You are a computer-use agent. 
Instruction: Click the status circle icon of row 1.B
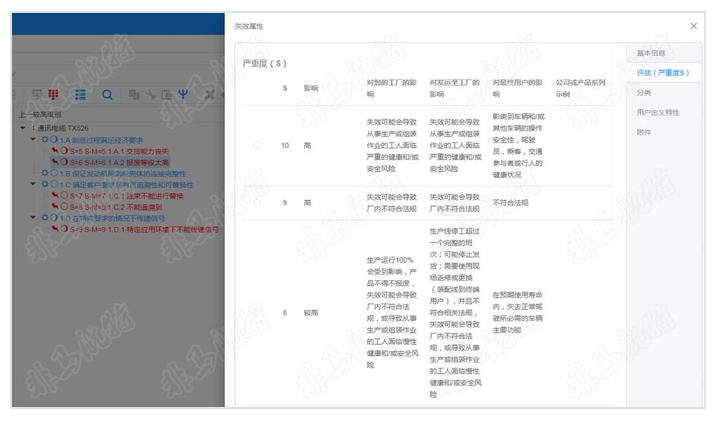coord(54,173)
